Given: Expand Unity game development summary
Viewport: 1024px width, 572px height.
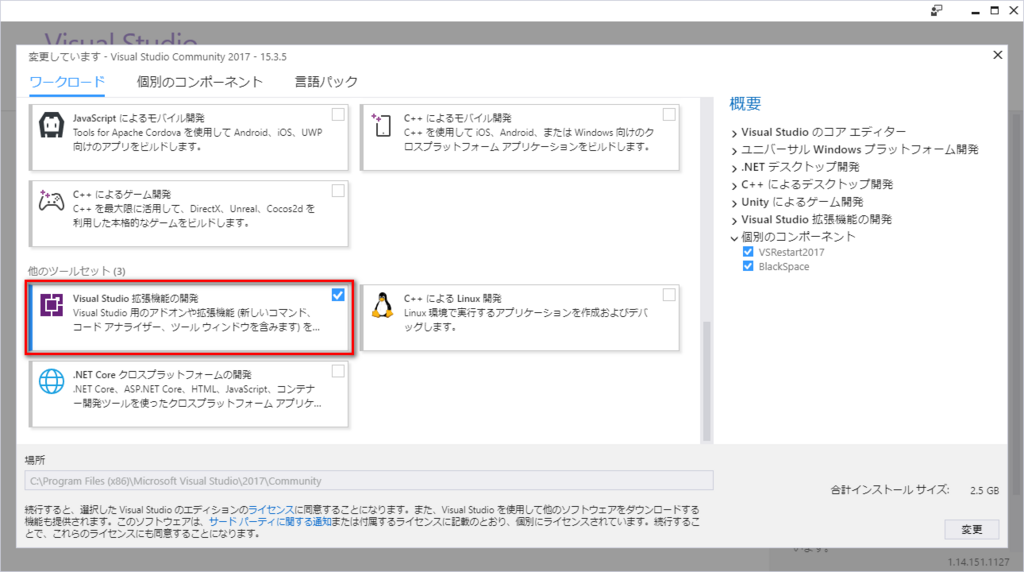Looking at the screenshot, I should point(734,203).
